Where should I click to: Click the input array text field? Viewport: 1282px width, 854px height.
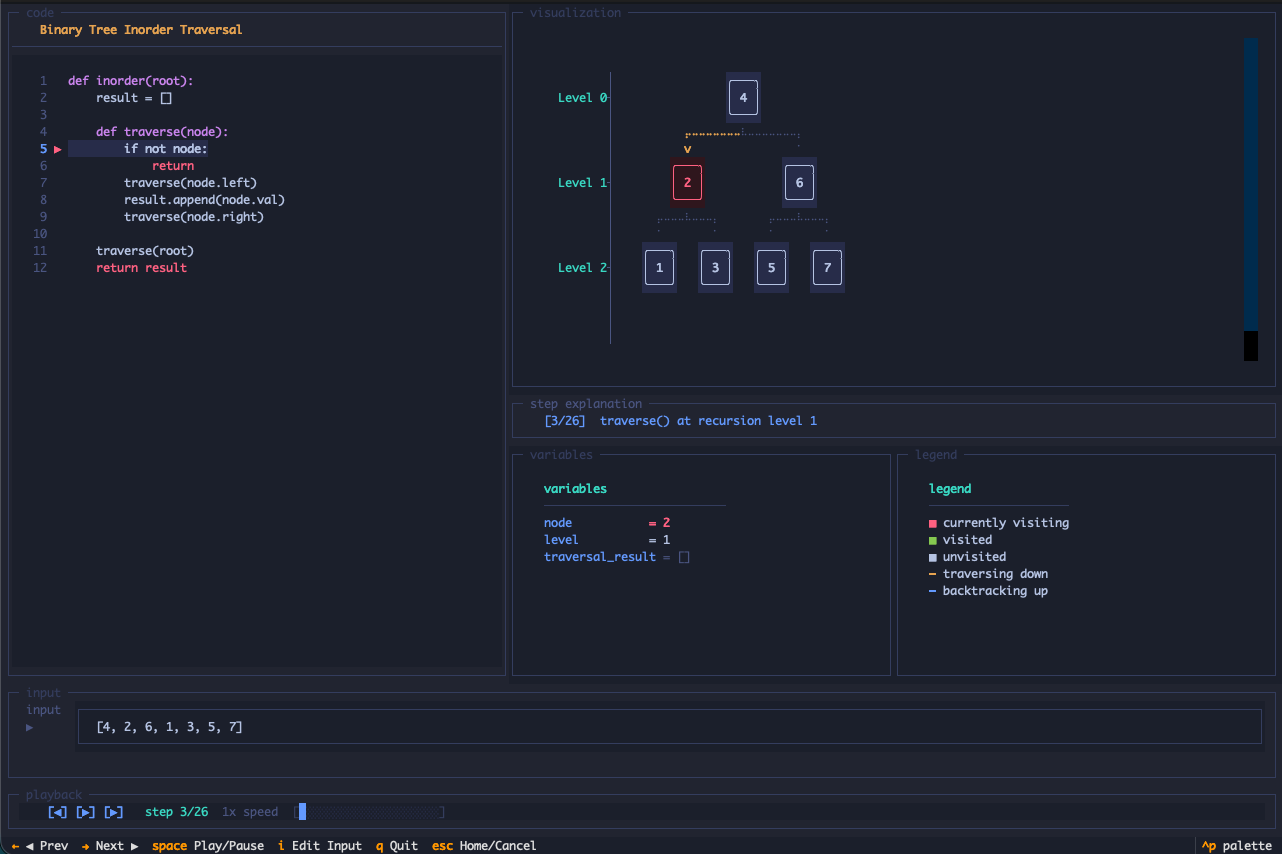click(x=670, y=727)
